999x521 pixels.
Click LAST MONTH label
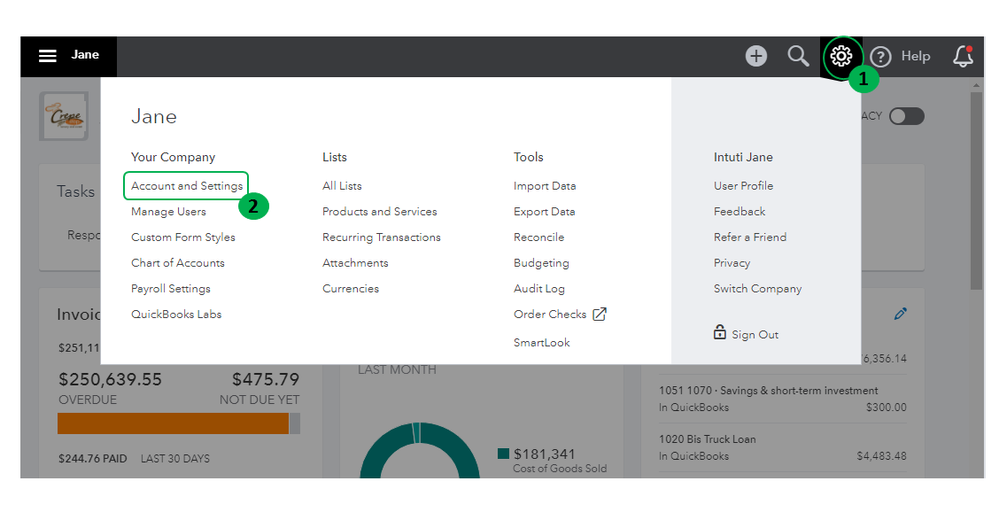(397, 370)
